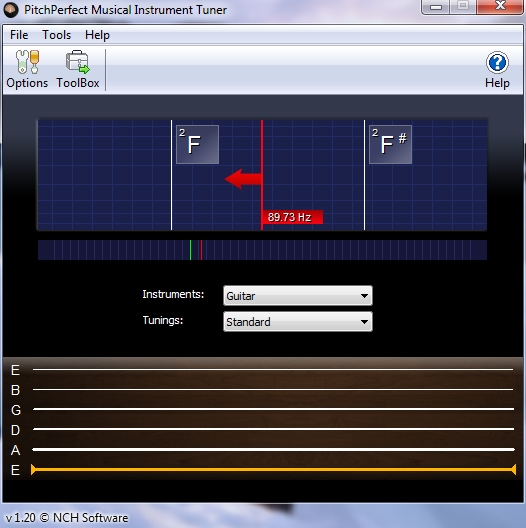Select the highlighted low E string

click(x=273, y=469)
